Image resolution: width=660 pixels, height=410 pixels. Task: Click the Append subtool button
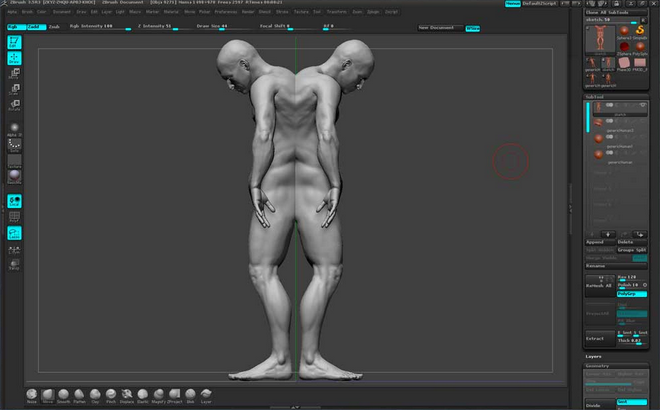(x=596, y=242)
